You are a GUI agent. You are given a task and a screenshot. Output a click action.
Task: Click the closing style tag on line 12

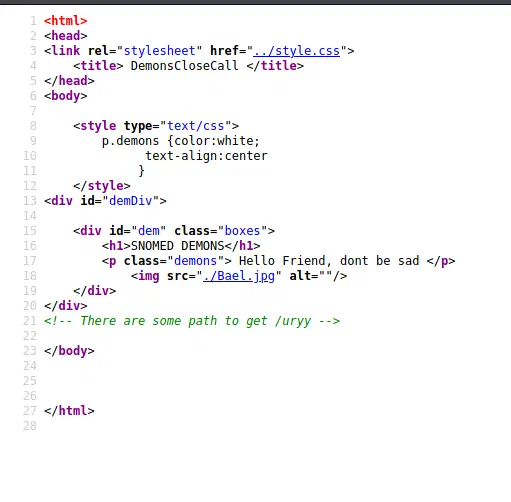(x=102, y=186)
